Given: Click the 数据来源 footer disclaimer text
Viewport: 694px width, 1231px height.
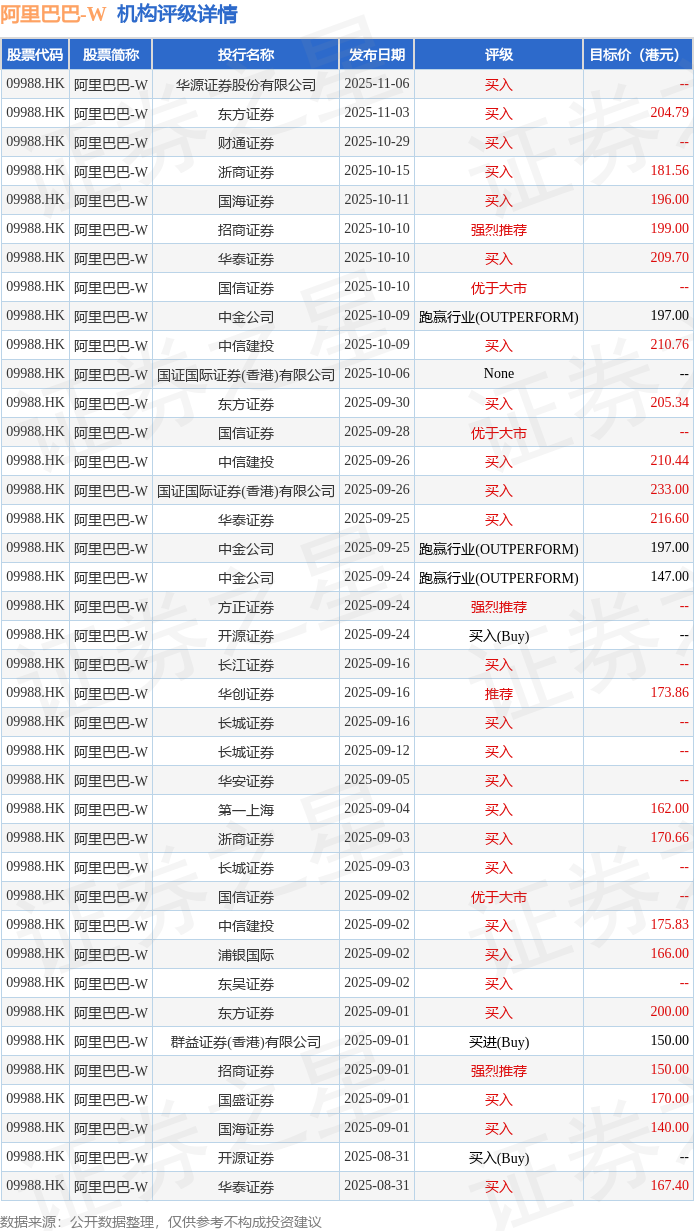Looking at the screenshot, I should tap(161, 1222).
